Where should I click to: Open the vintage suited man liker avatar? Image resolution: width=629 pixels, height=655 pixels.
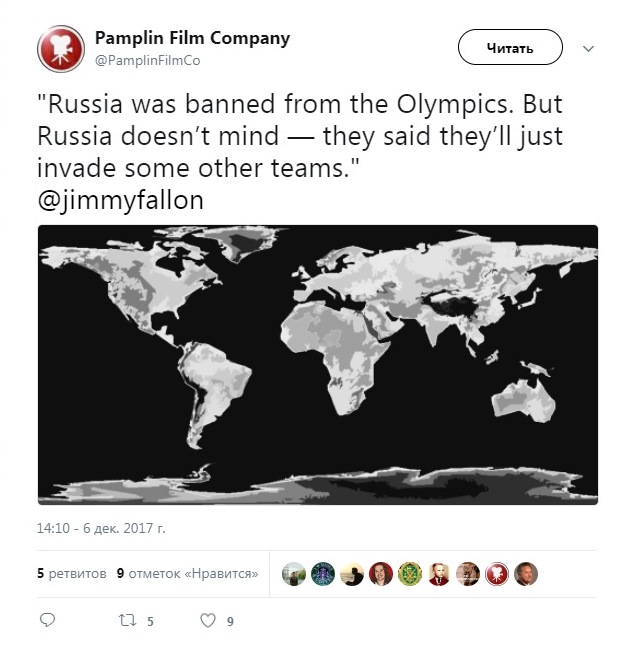coord(439,573)
